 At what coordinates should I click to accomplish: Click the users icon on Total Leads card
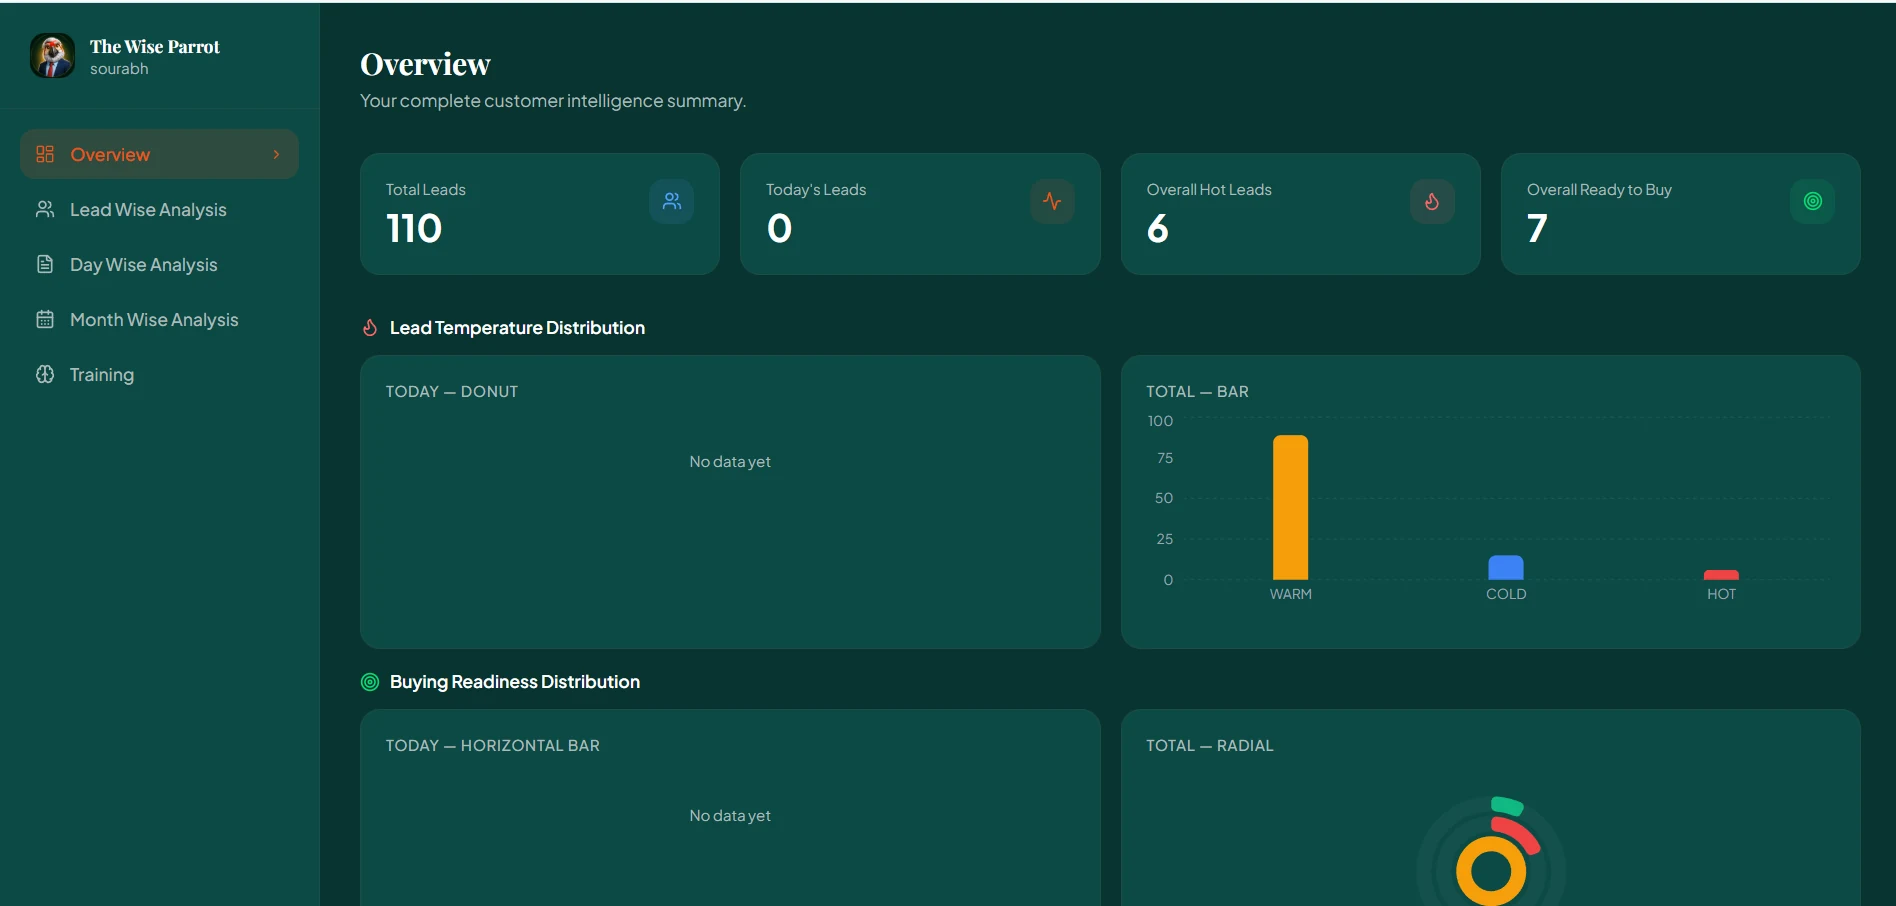coord(672,201)
